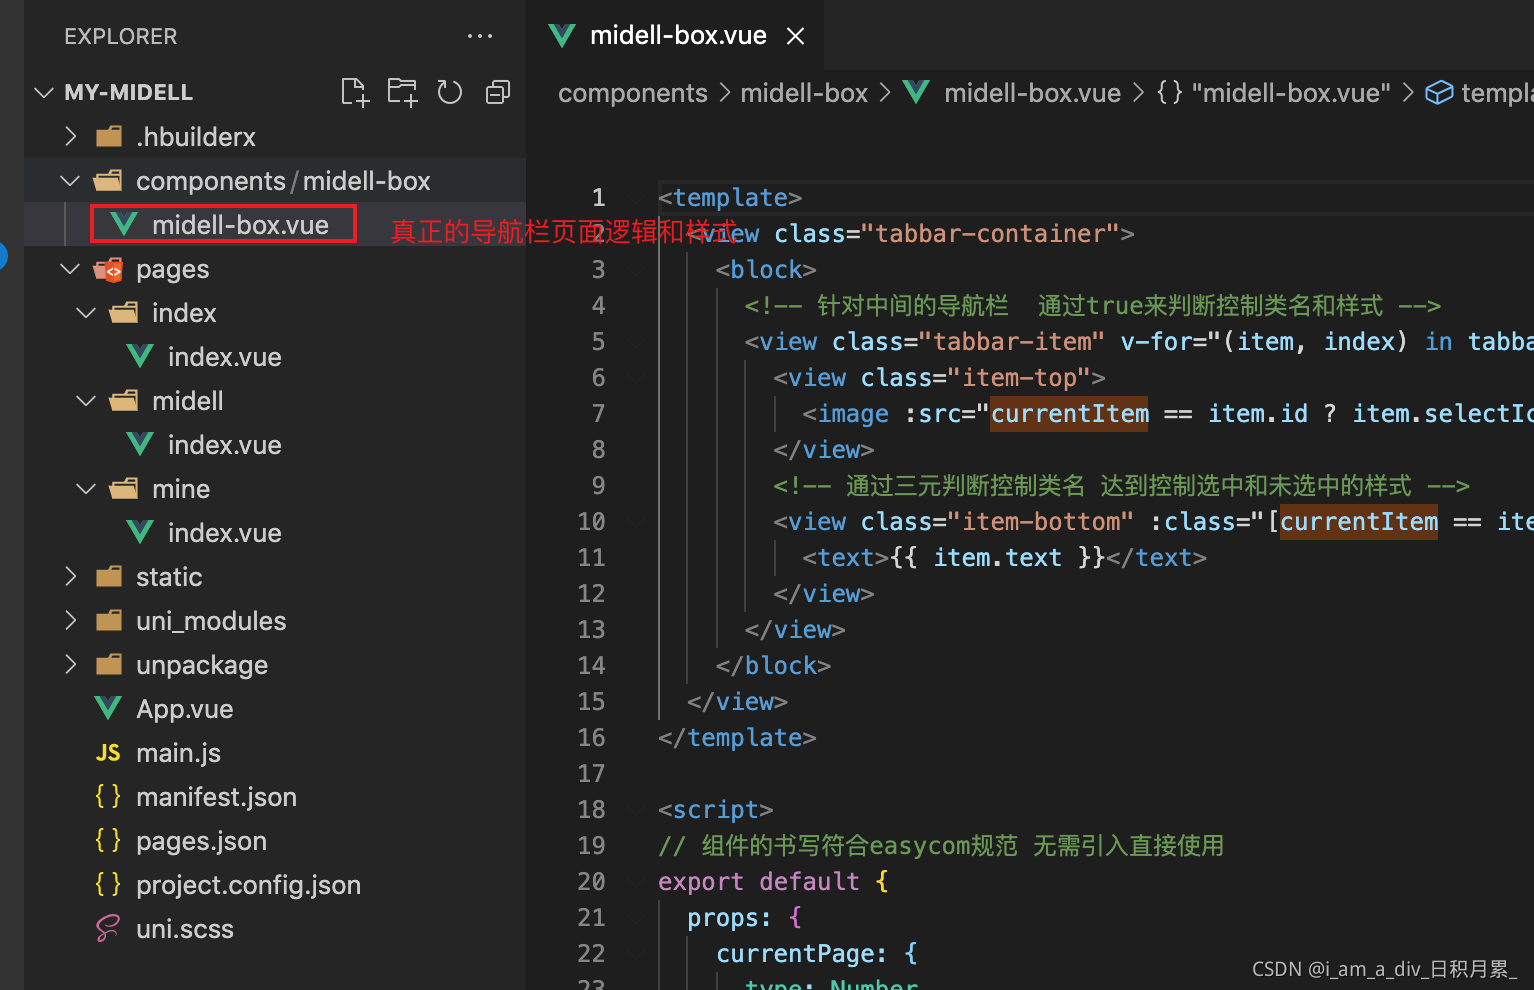Click "item.text" expression on line 11
The height and width of the screenshot is (990, 1534).
(x=997, y=557)
